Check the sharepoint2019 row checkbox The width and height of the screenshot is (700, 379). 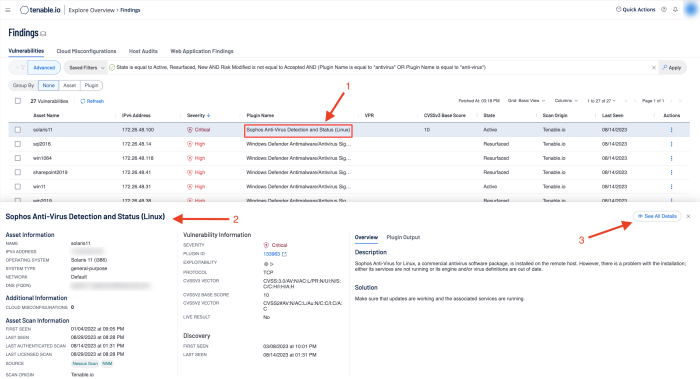[x=18, y=172]
